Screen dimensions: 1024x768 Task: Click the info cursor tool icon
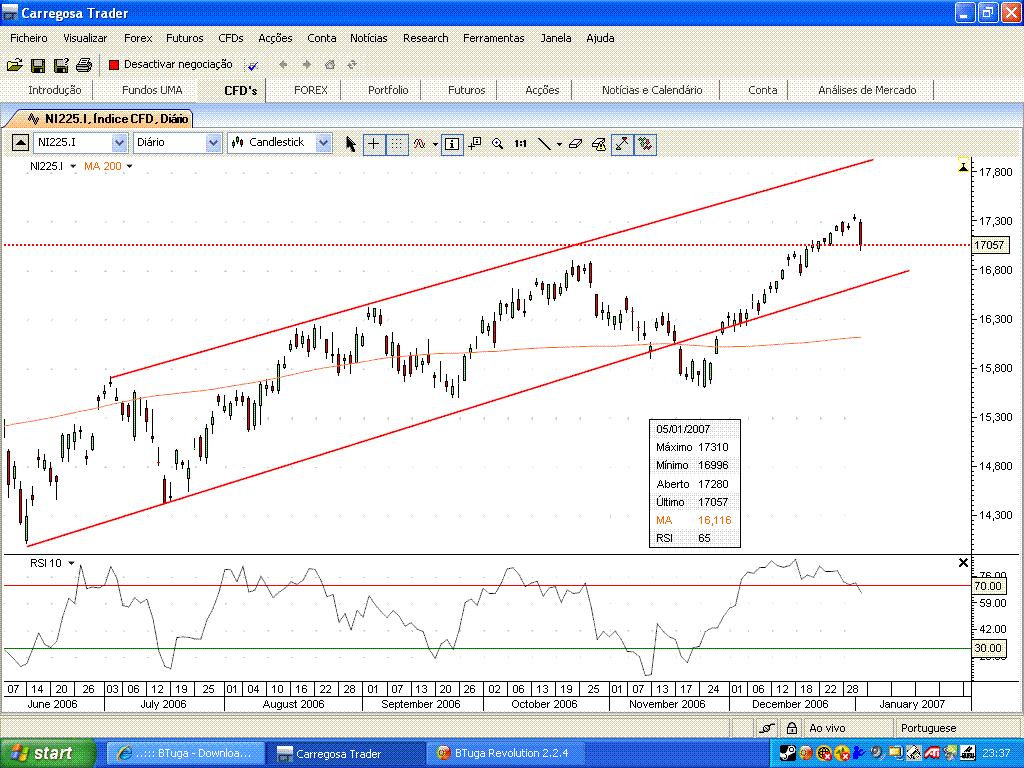click(x=451, y=143)
